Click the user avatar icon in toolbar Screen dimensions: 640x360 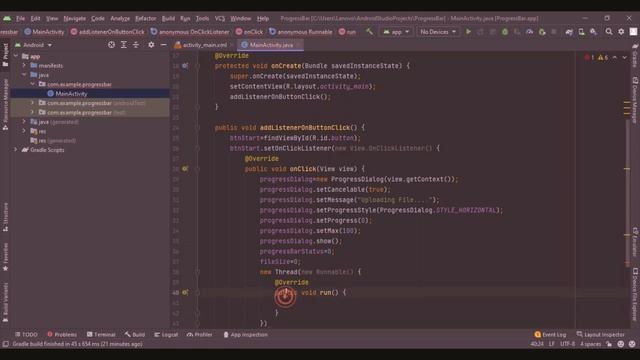(x=633, y=31)
